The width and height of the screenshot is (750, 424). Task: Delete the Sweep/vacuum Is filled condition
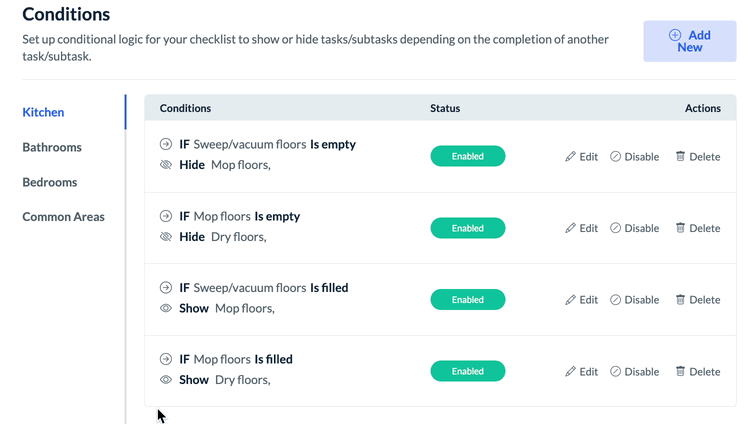pyautogui.click(x=697, y=300)
